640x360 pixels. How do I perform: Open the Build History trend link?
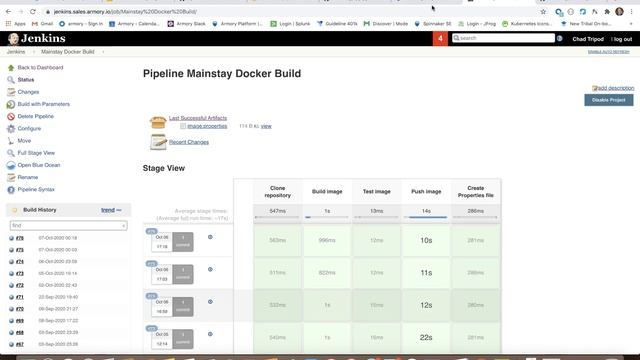[x=108, y=210]
